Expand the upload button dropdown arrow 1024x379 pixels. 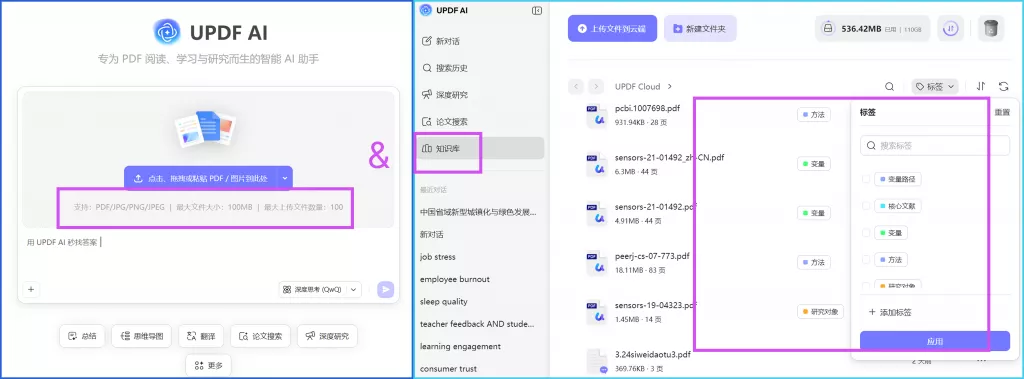point(285,178)
